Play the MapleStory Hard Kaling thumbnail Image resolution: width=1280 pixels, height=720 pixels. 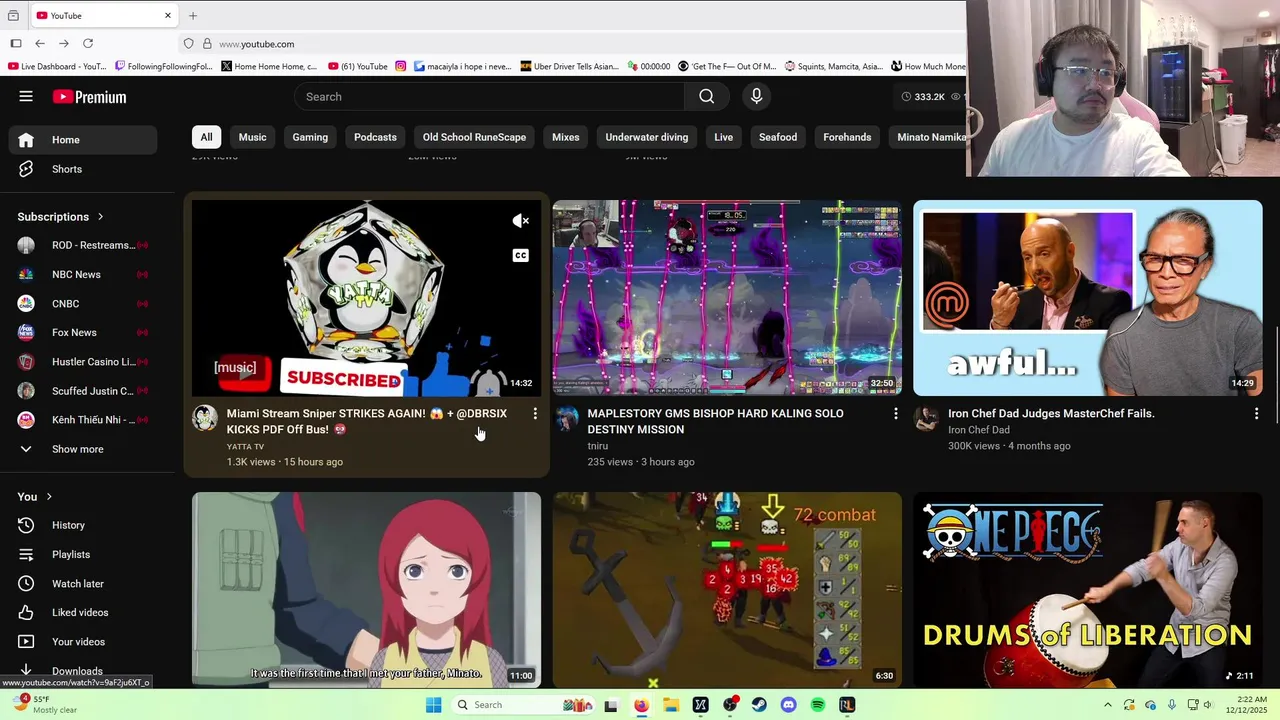727,298
